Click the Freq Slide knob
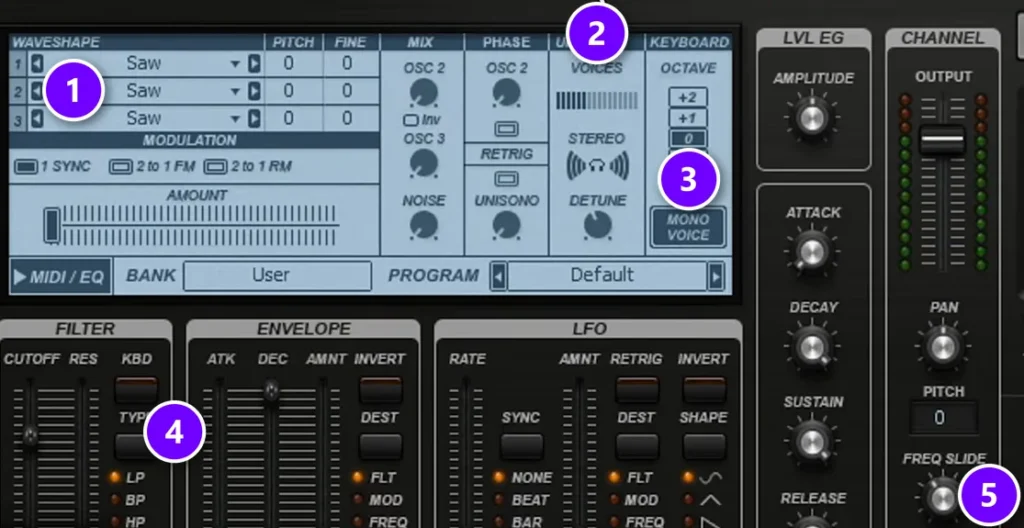The height and width of the screenshot is (528, 1024). 942,499
